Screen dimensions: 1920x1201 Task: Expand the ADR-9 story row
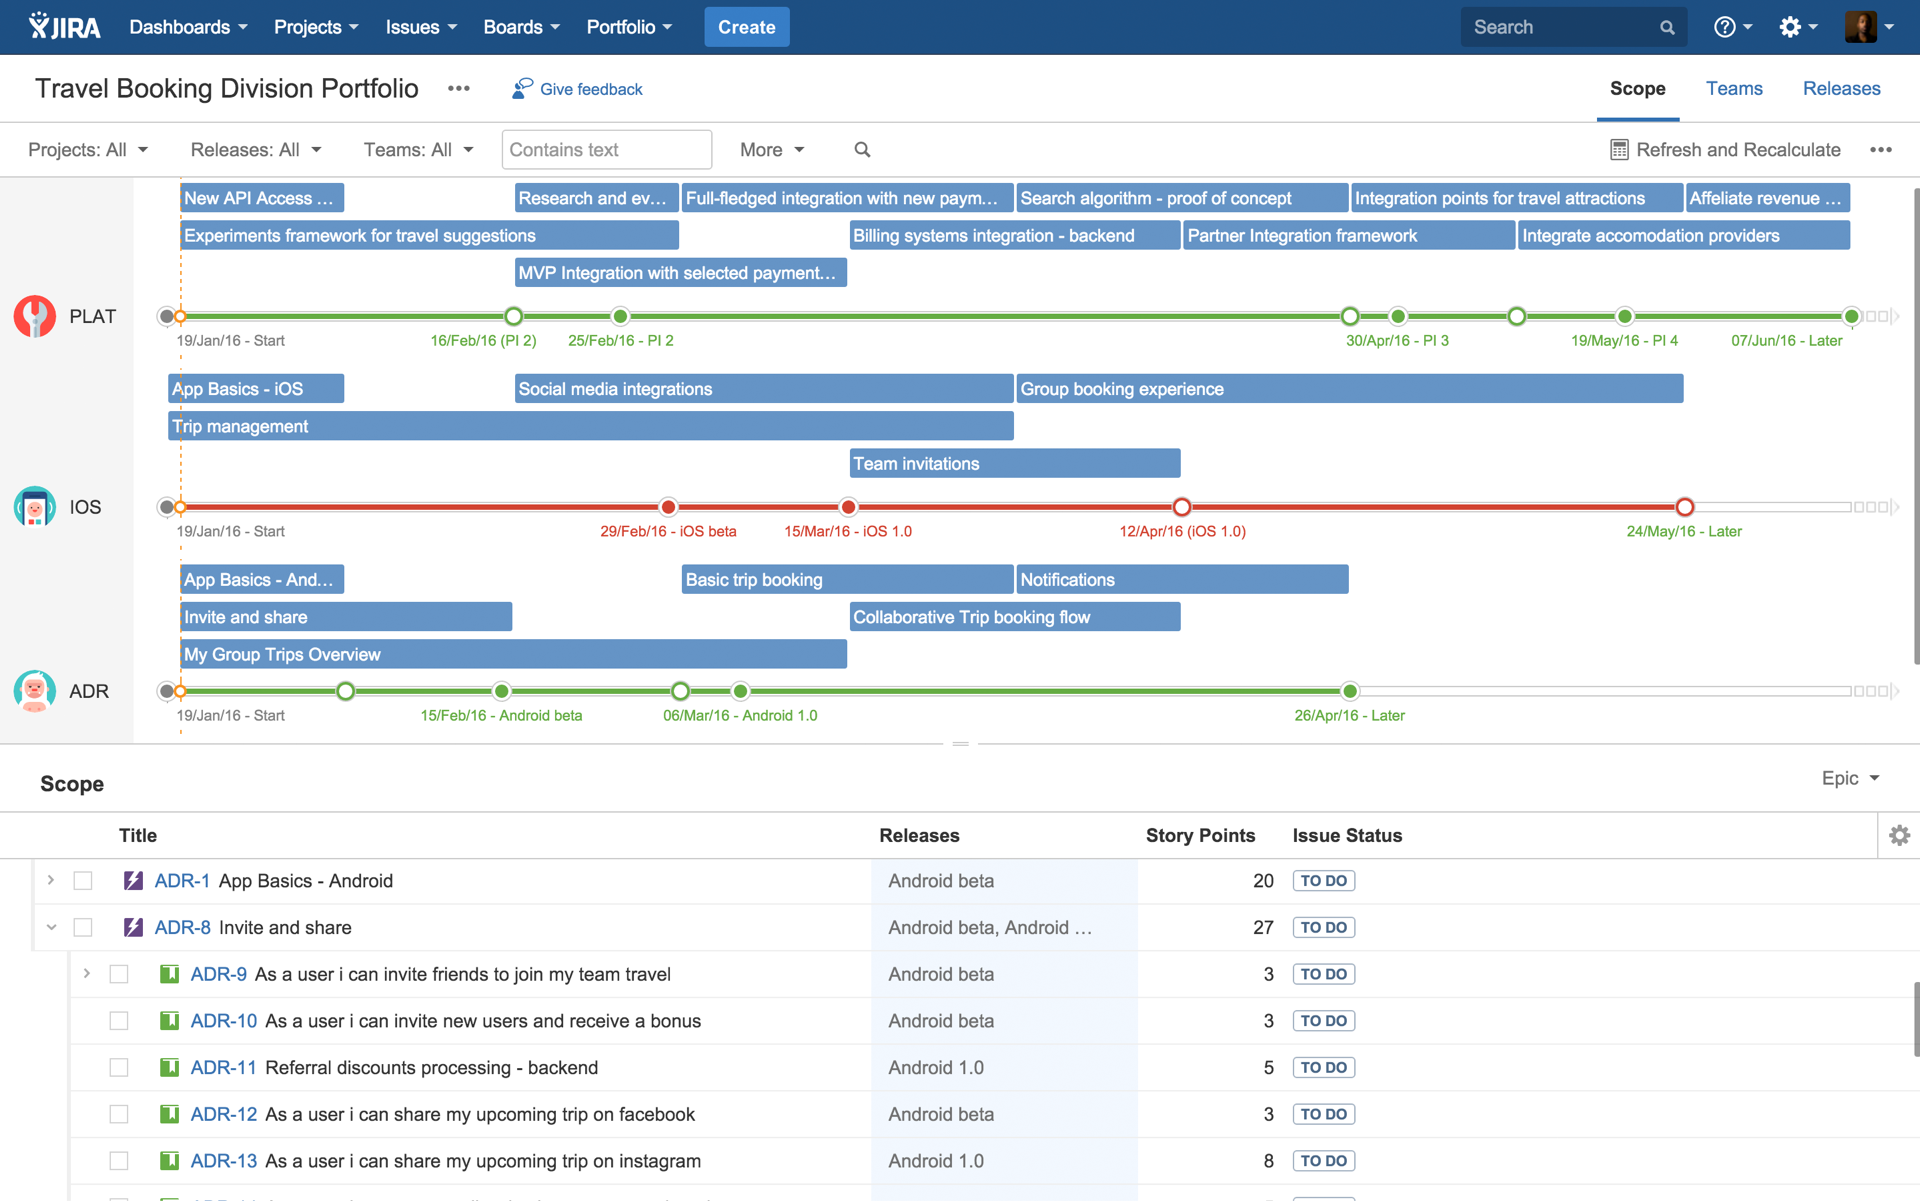[87, 974]
